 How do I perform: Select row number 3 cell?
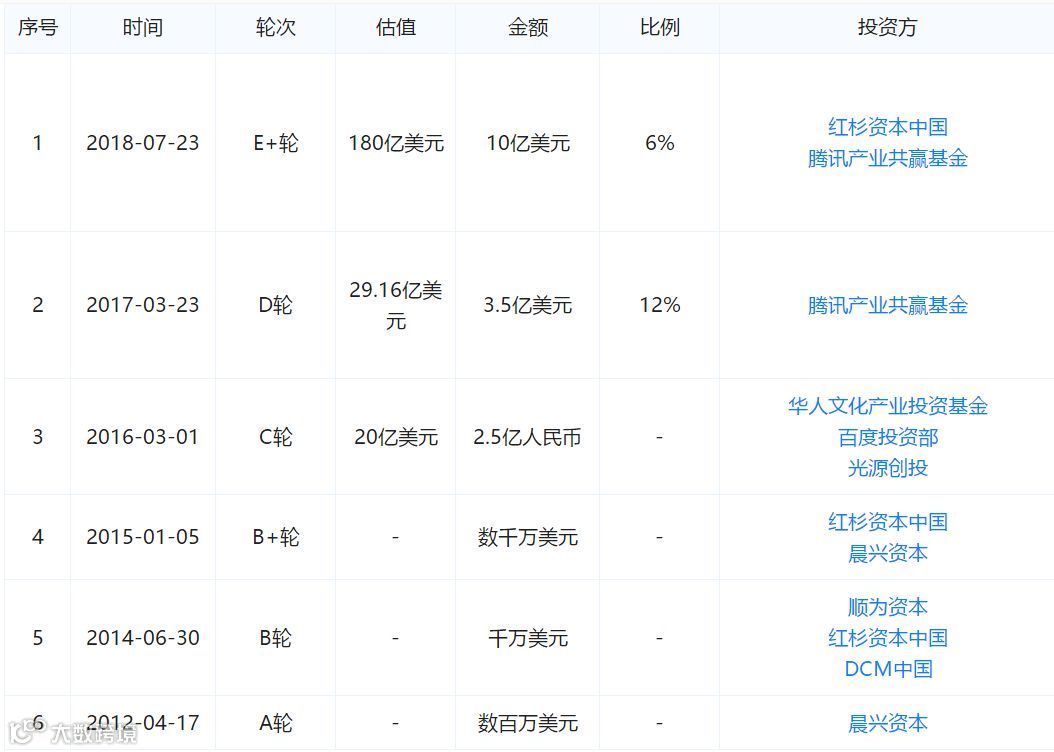pyautogui.click(x=38, y=437)
